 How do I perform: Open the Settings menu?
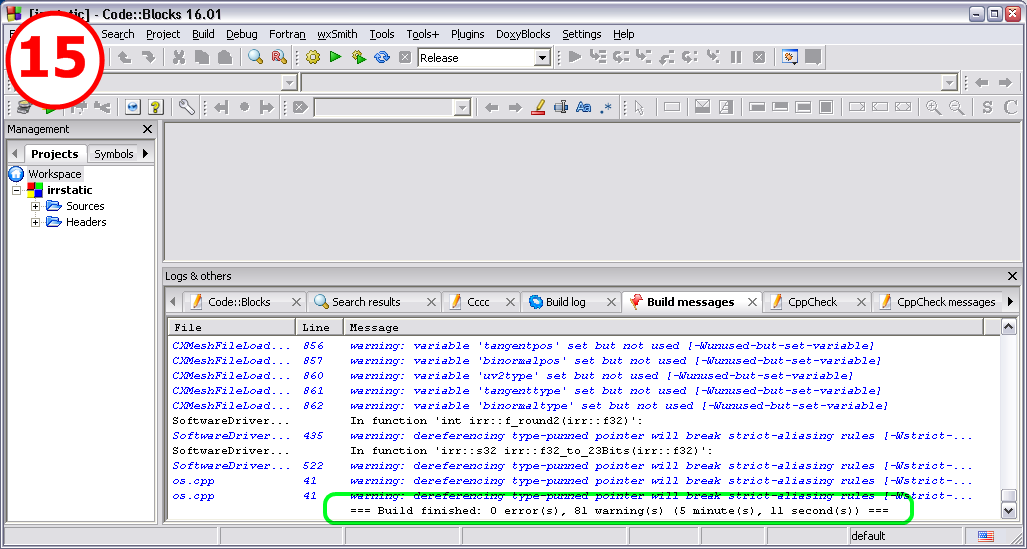582,34
